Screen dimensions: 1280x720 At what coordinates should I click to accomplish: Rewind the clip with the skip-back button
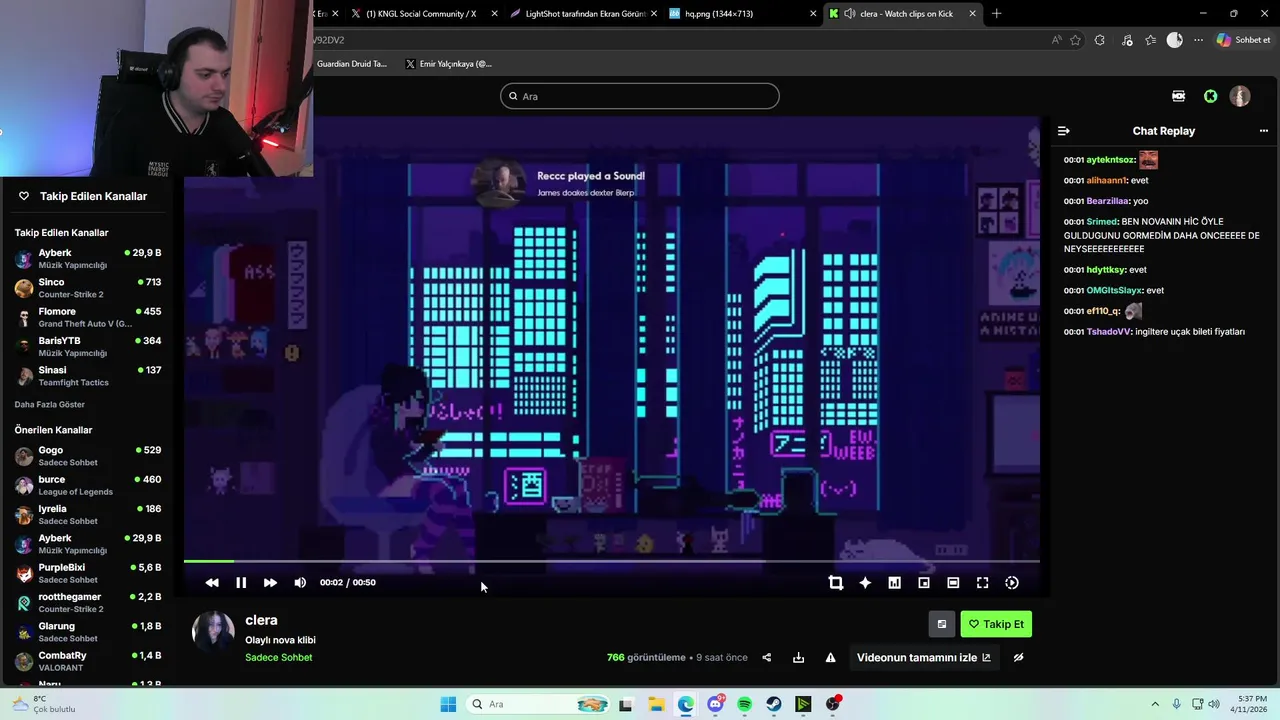212,583
